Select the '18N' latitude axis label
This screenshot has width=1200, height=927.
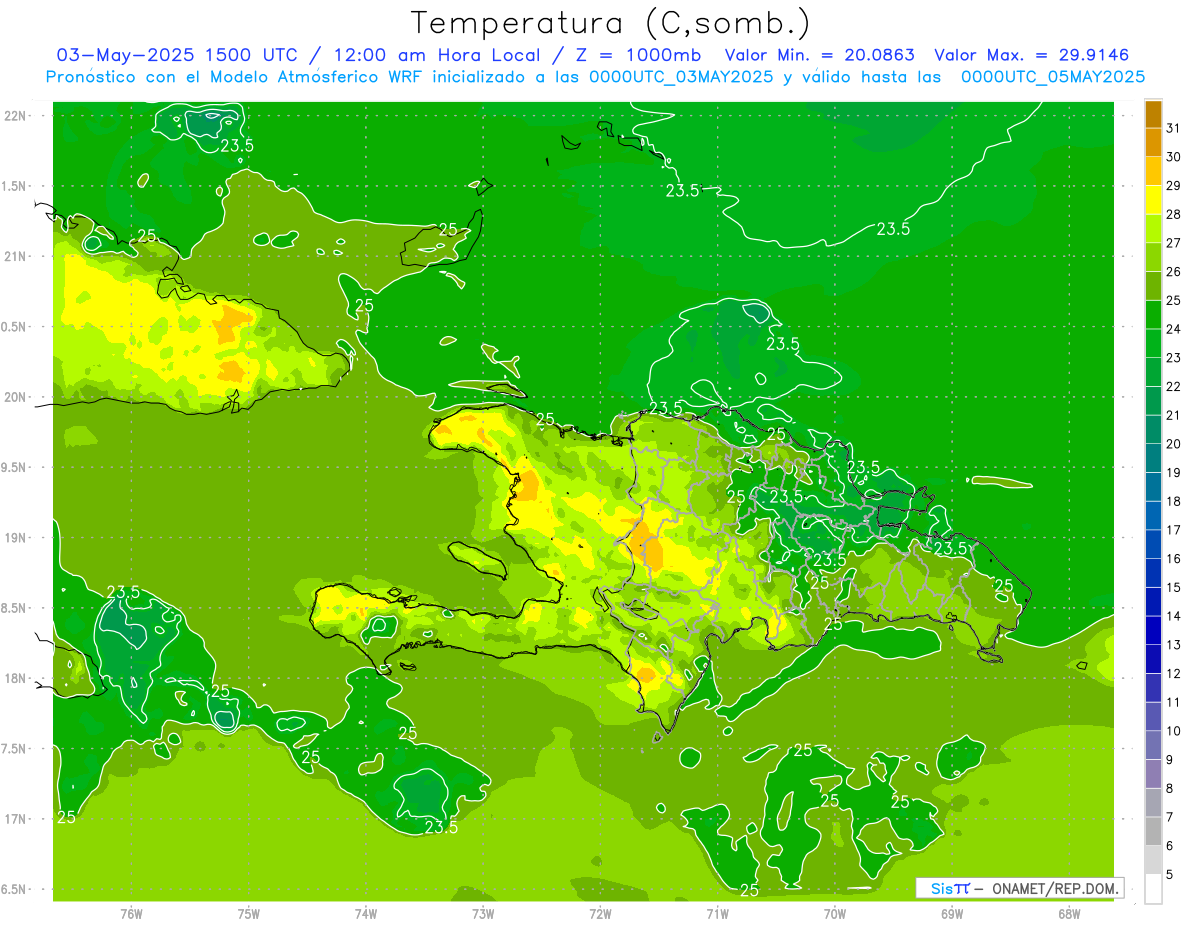(x=16, y=679)
